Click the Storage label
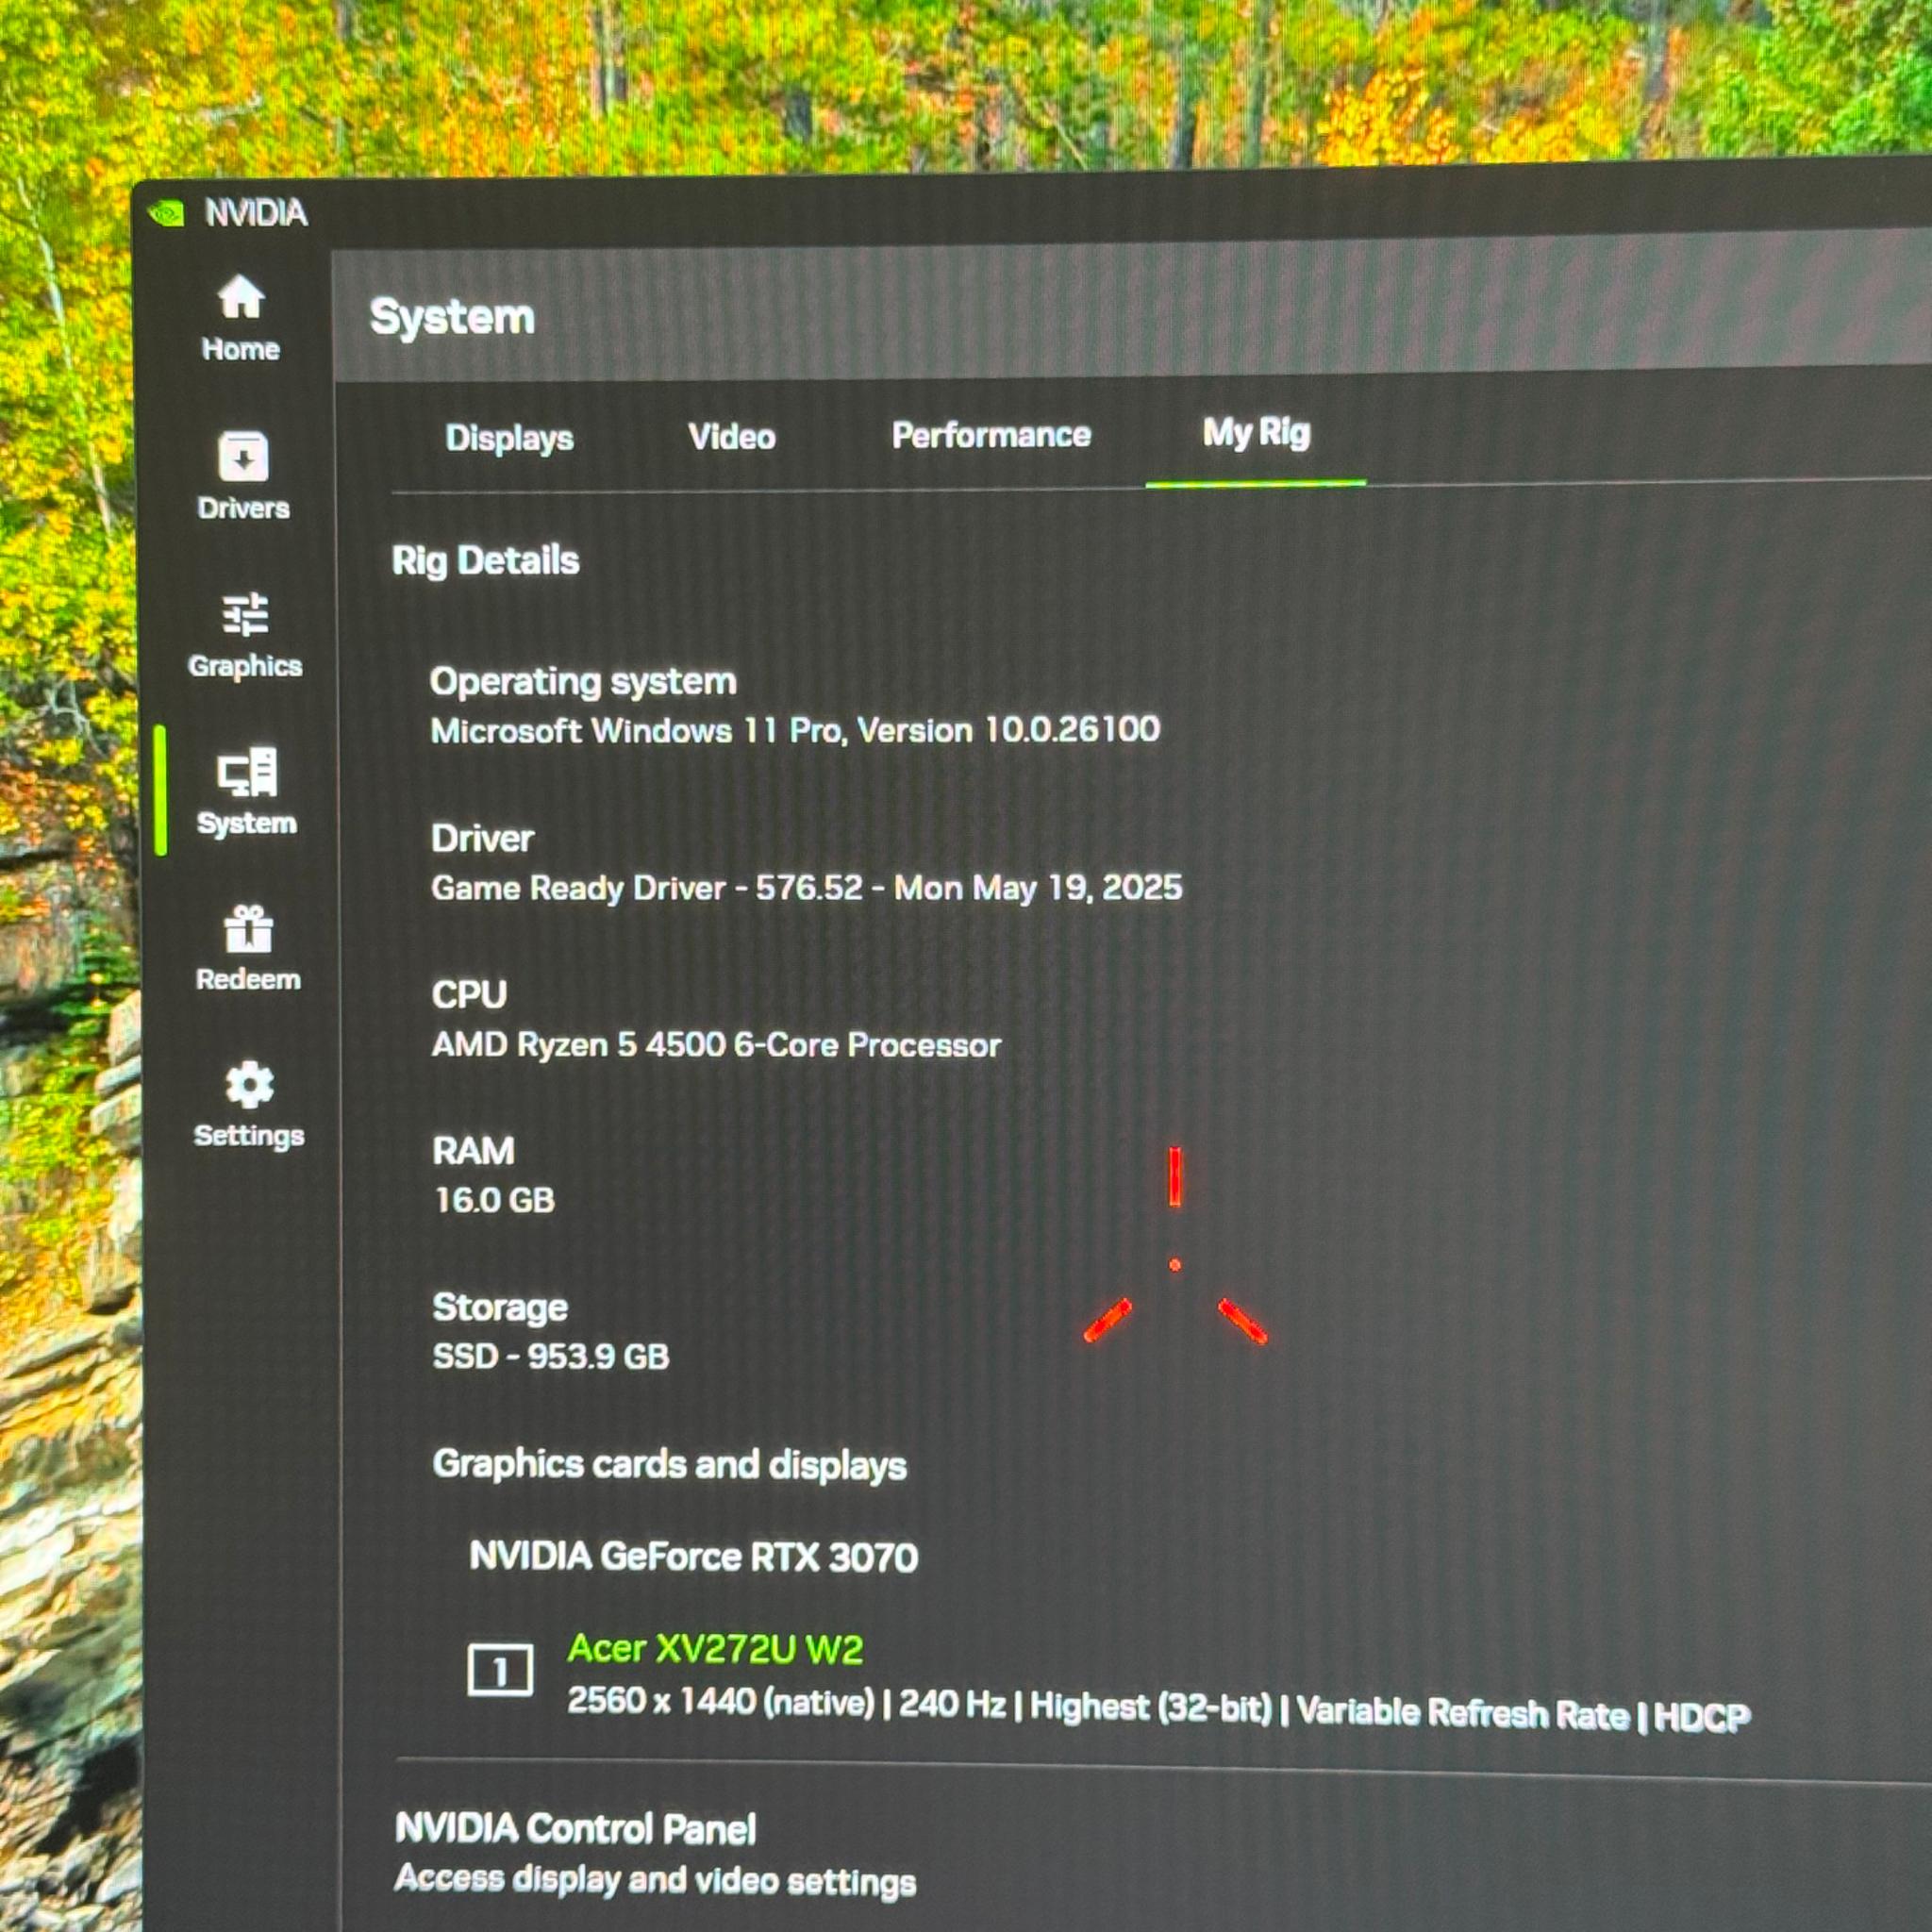This screenshot has height=1932, width=1932. [x=500, y=1307]
